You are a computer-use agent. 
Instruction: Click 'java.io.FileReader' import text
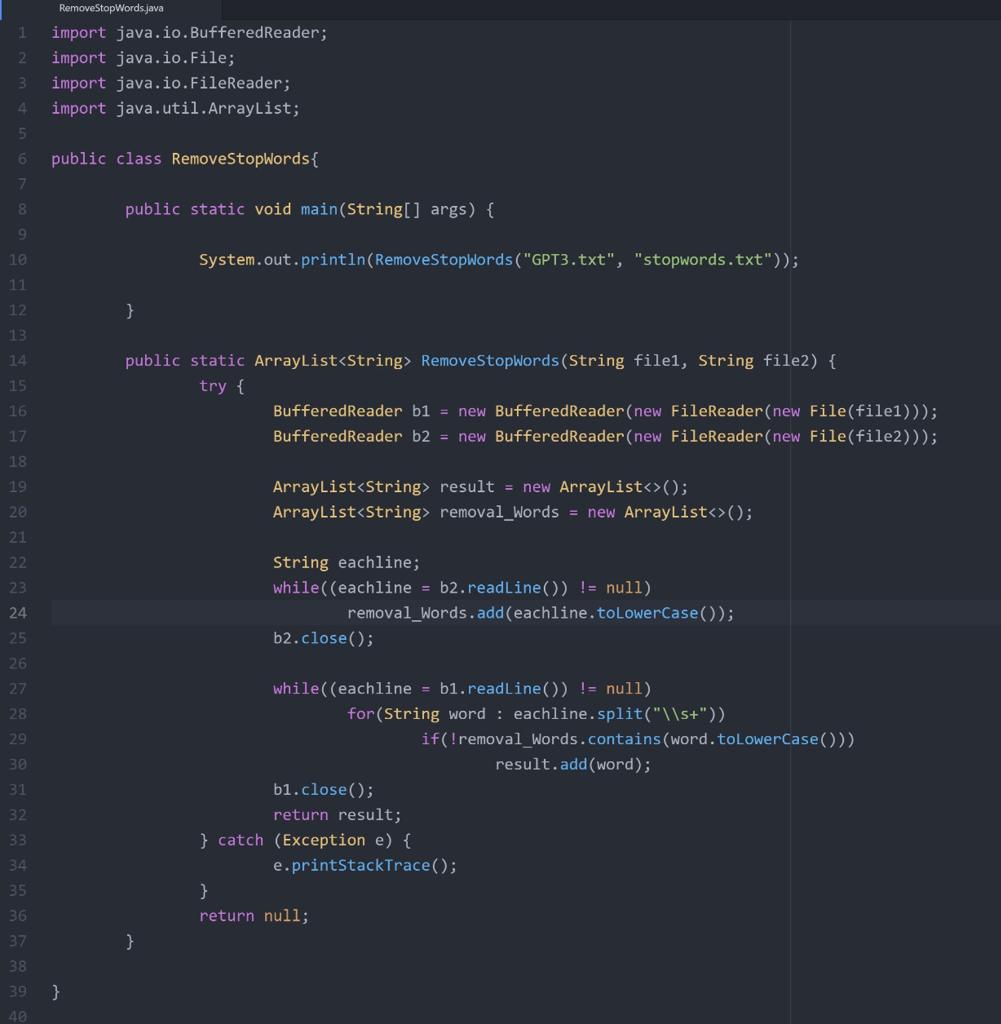point(199,83)
